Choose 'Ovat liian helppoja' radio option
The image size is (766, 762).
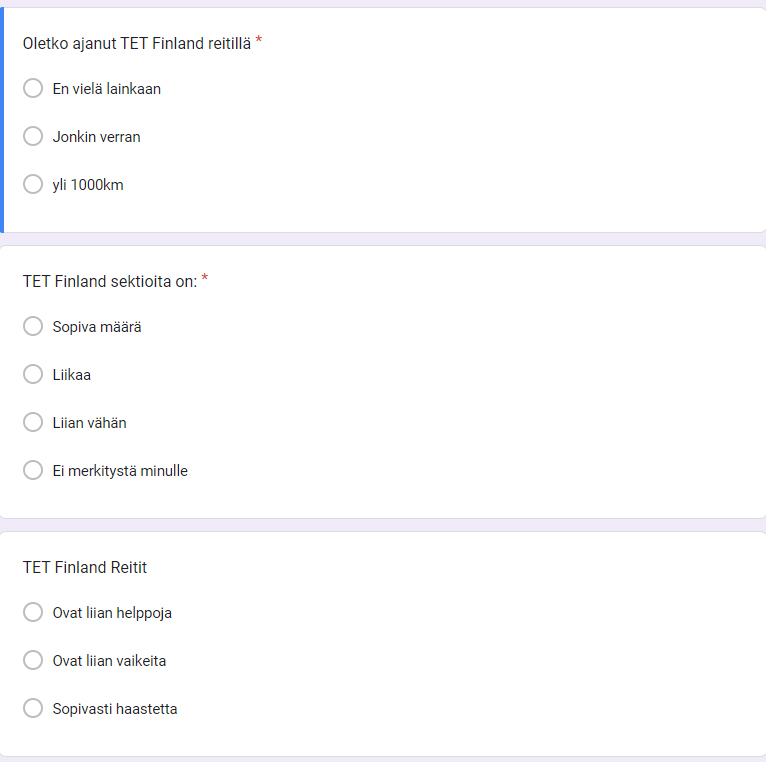coord(33,613)
